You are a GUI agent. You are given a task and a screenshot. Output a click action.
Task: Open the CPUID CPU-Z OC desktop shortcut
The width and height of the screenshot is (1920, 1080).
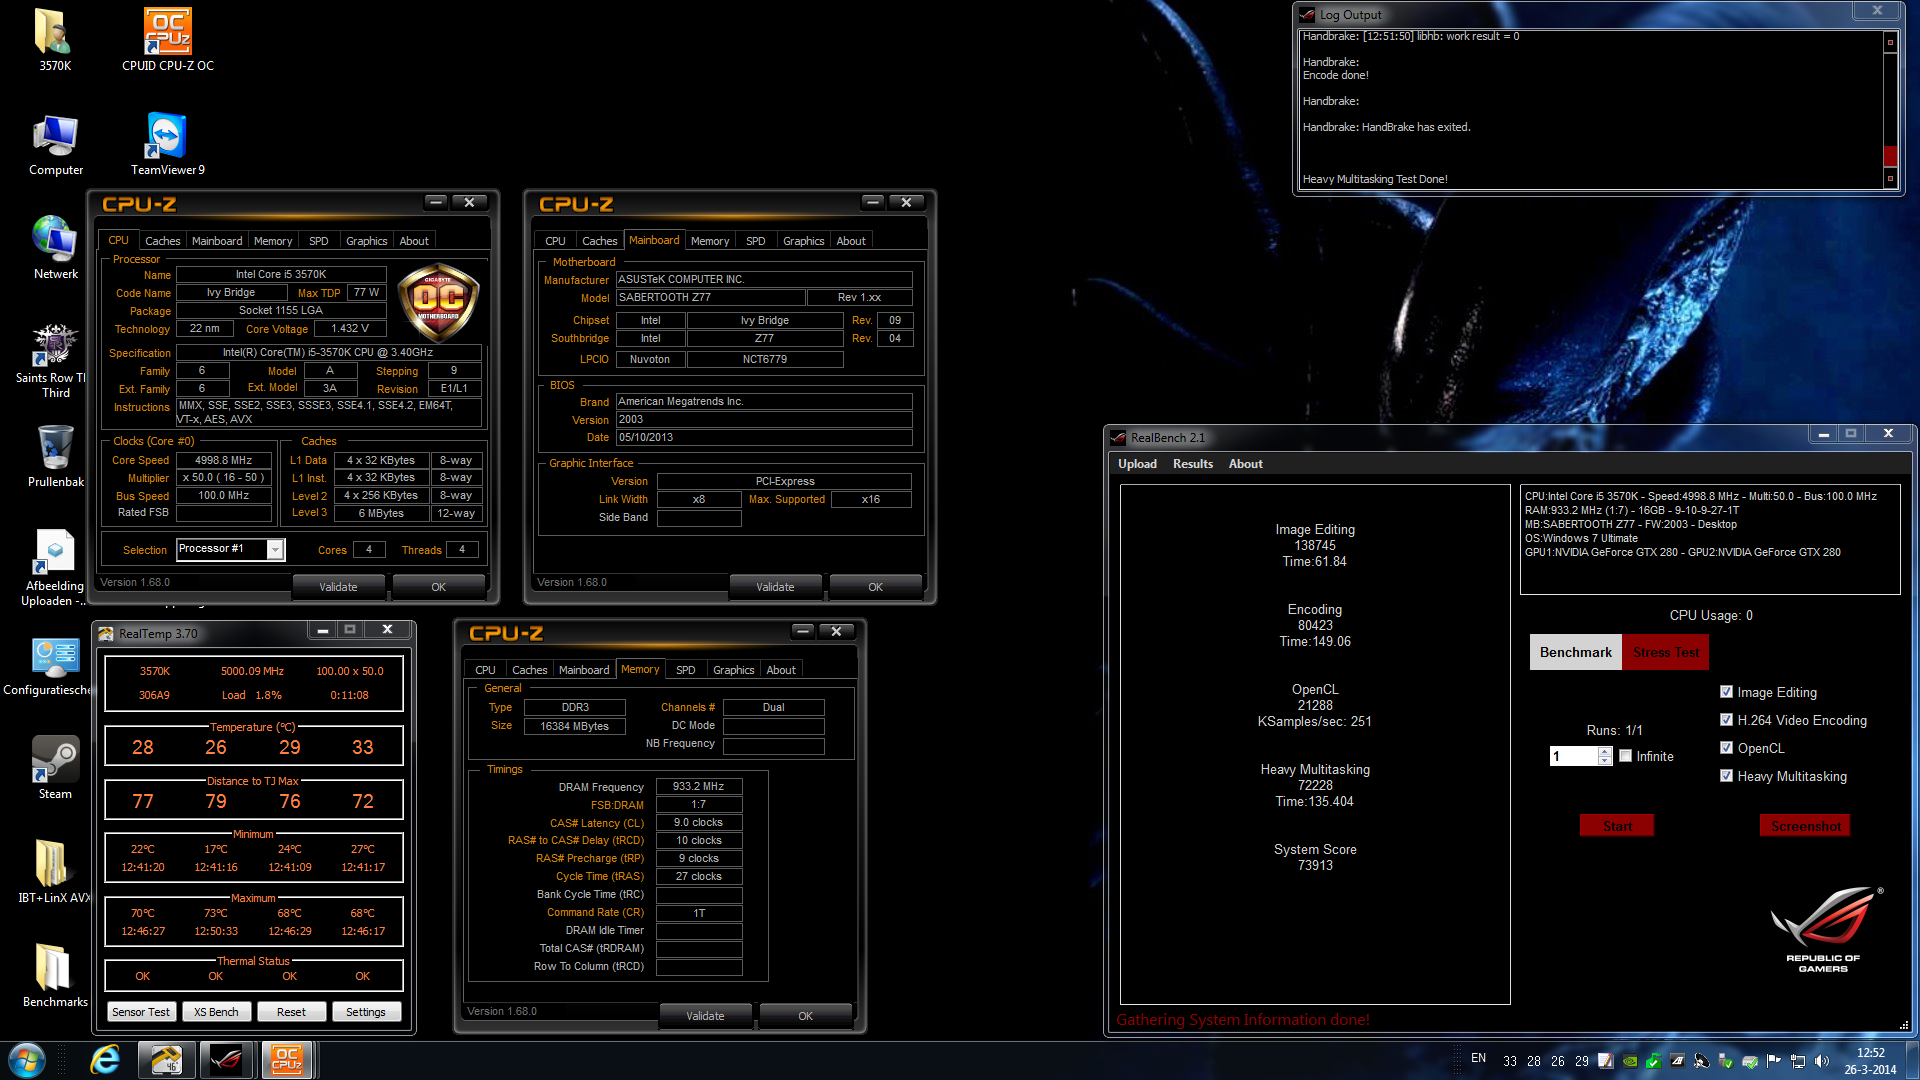[168, 40]
